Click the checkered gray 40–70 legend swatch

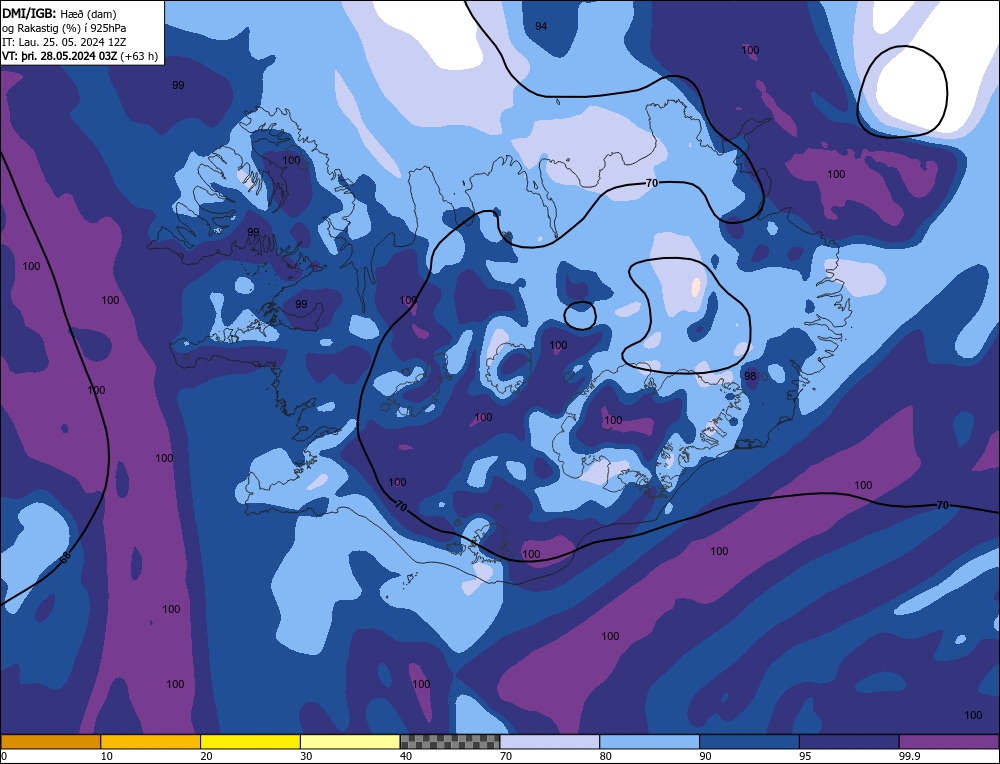[x=450, y=742]
